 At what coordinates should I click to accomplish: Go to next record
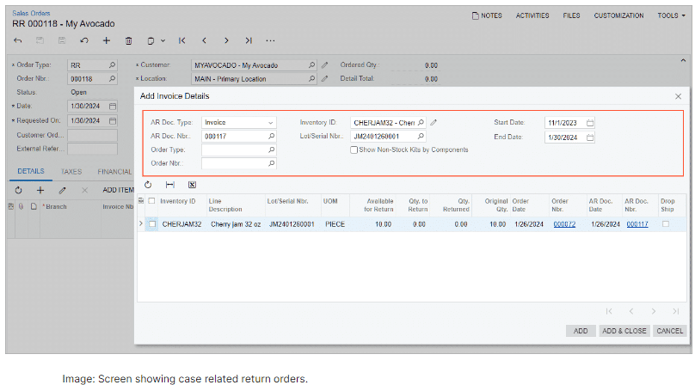[226, 41]
